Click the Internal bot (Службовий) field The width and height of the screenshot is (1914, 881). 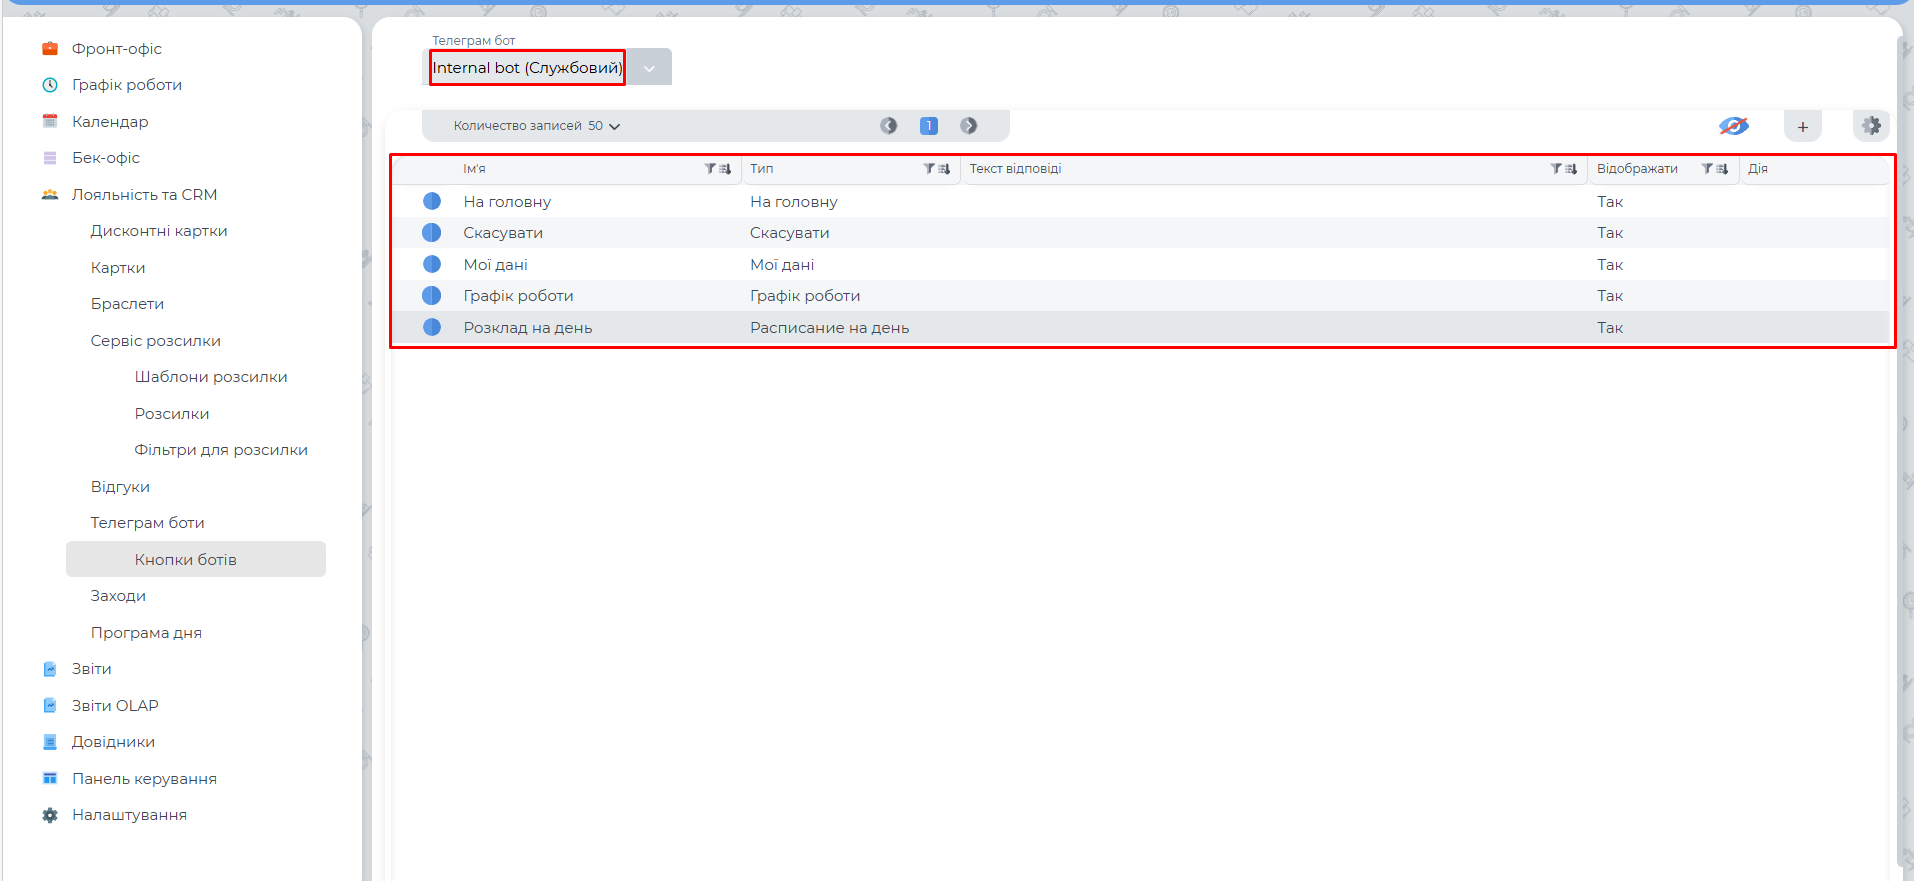coord(527,68)
